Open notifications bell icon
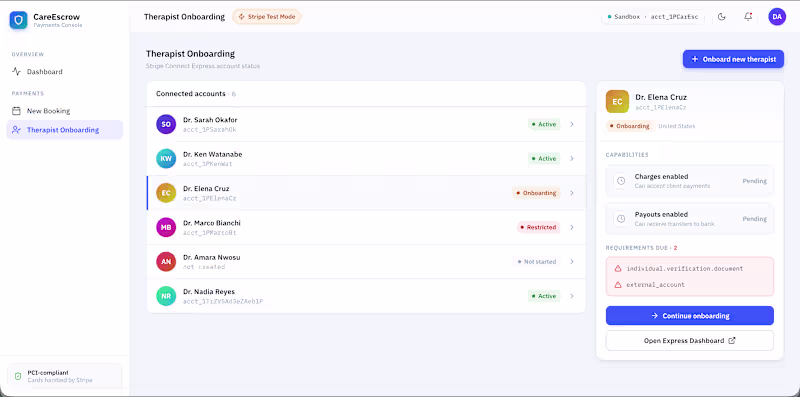This screenshot has width=800, height=397. tap(748, 17)
